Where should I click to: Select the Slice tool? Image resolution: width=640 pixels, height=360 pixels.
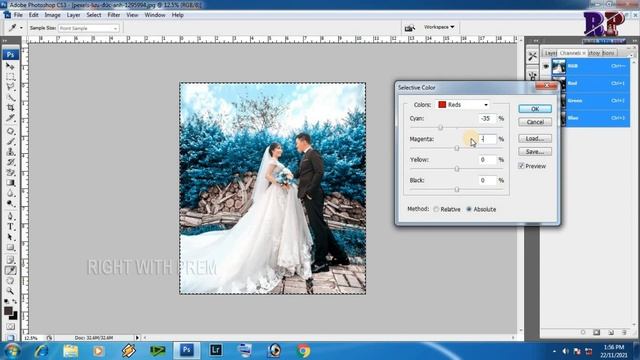pos(10,118)
